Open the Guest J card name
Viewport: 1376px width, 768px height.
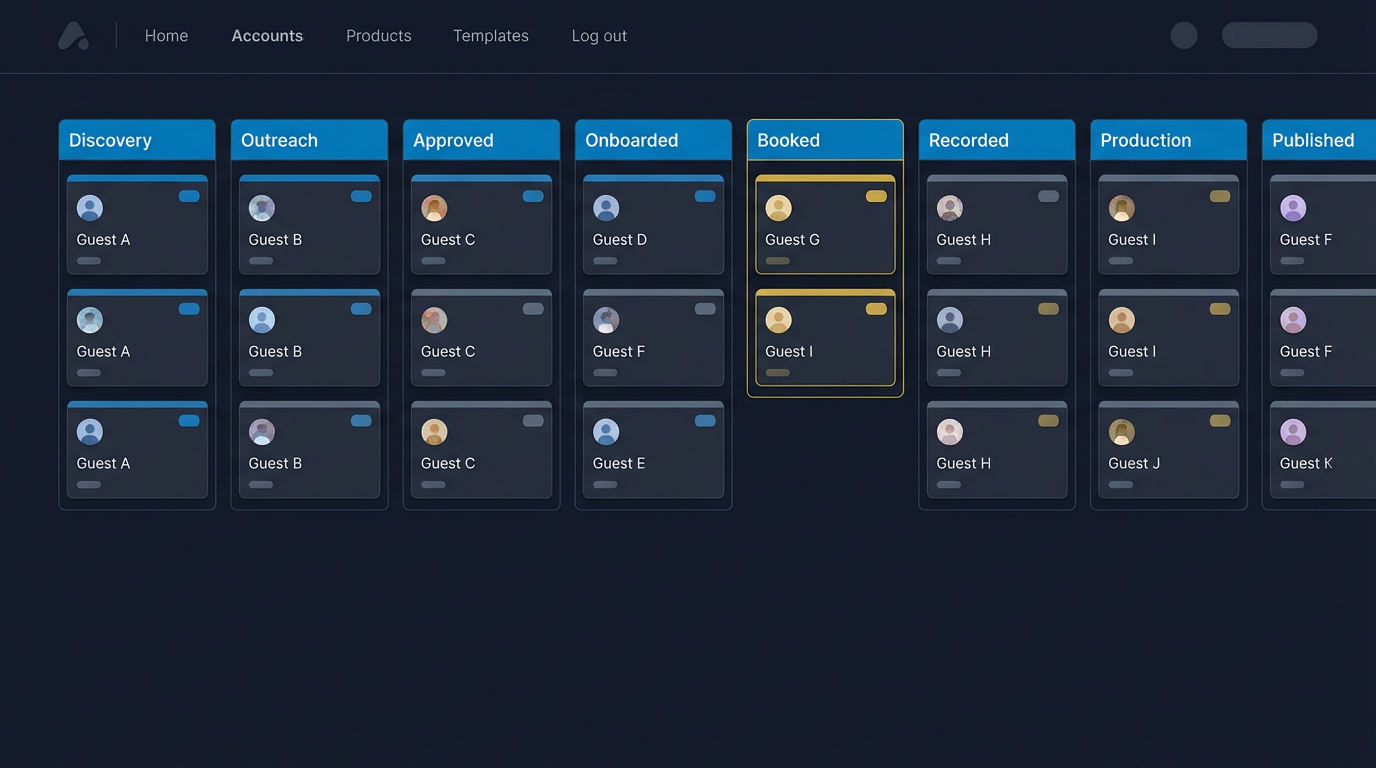(x=1134, y=464)
